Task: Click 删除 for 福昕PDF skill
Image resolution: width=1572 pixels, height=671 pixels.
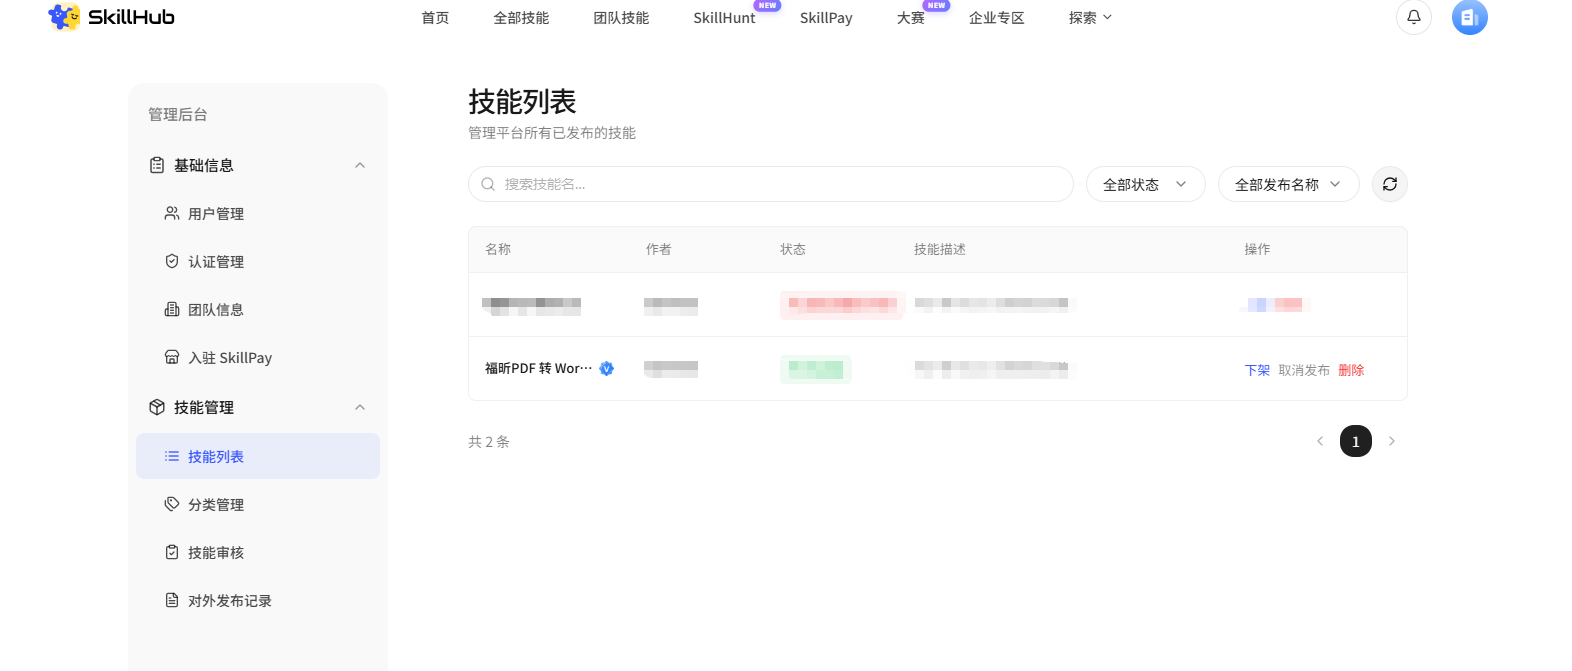Action: (1351, 370)
